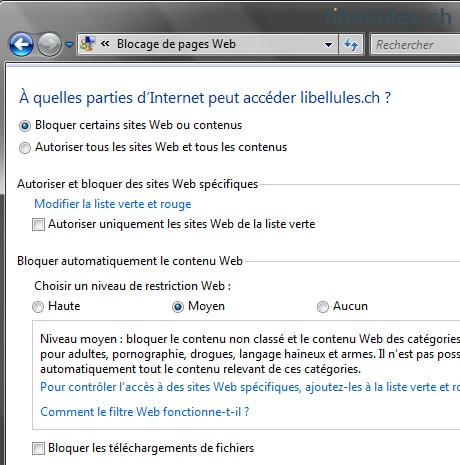Click the Rechercher search field
The image size is (460, 465).
(x=415, y=44)
